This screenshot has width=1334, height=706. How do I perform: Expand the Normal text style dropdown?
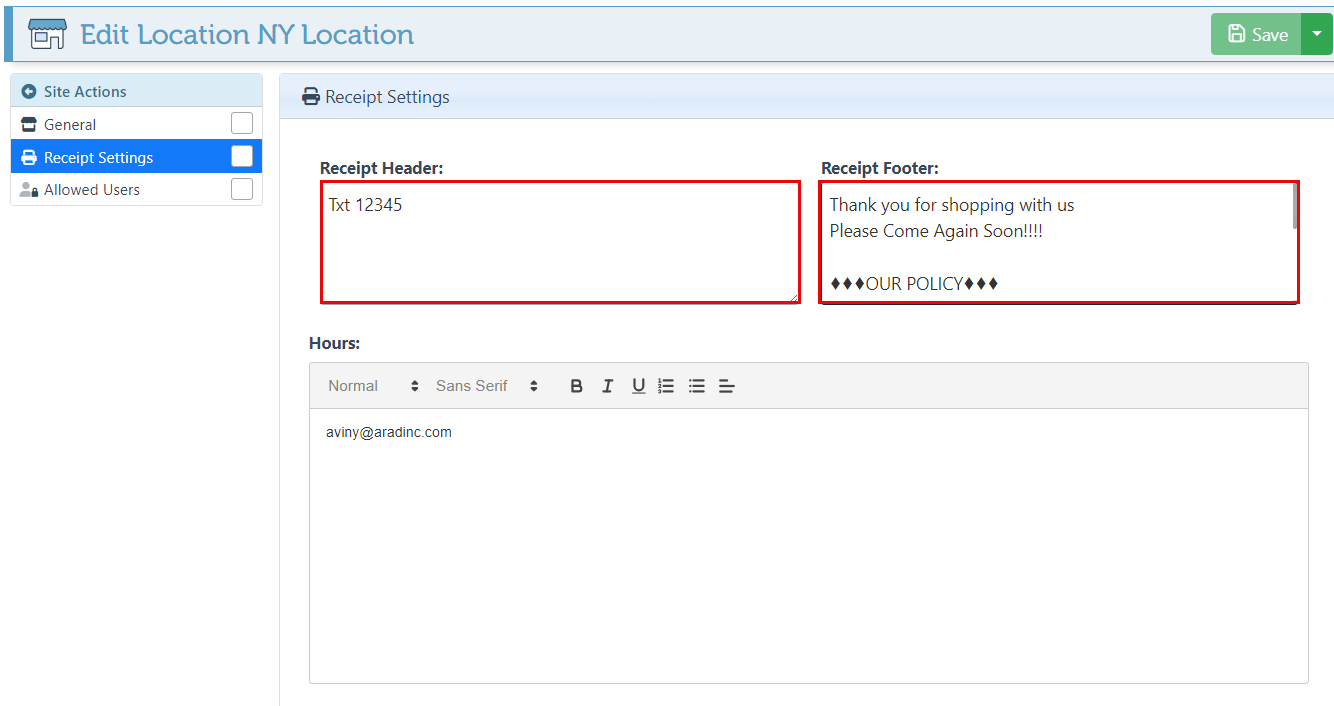373,386
